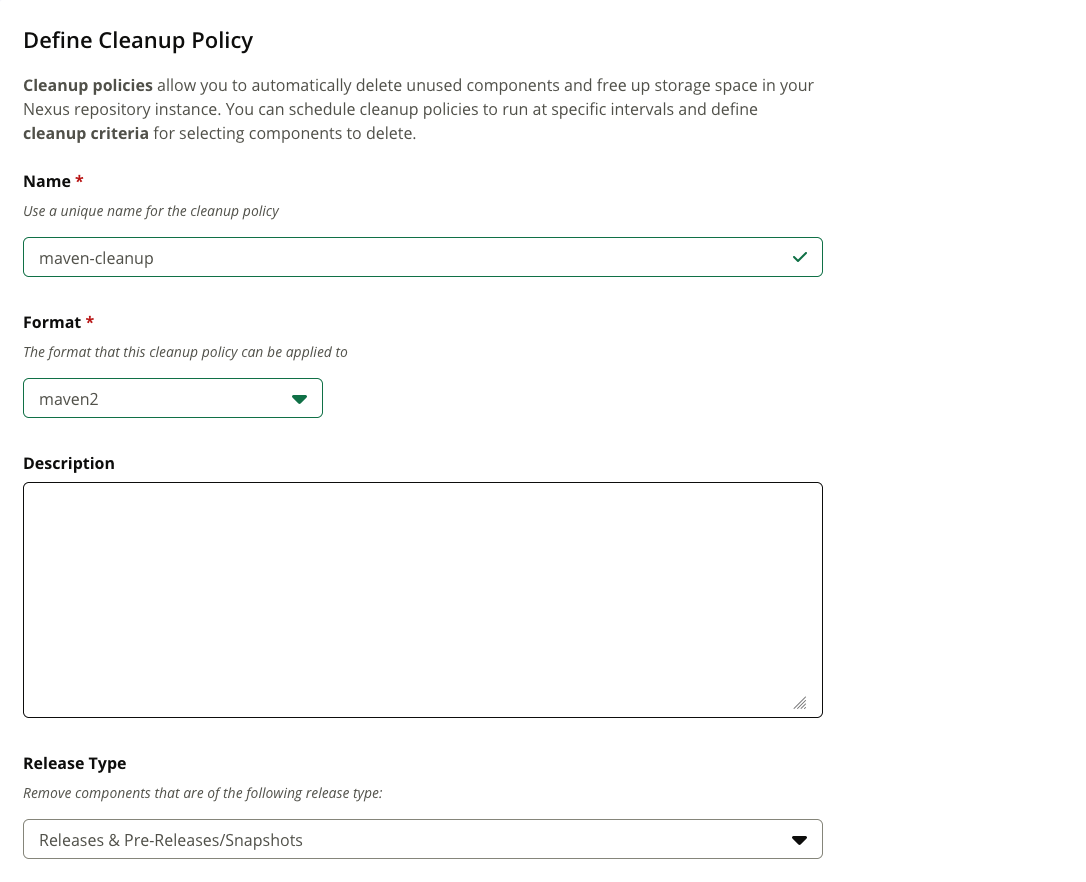The width and height of the screenshot is (1086, 882).
Task: Click the Format field label
Action: click(x=52, y=322)
